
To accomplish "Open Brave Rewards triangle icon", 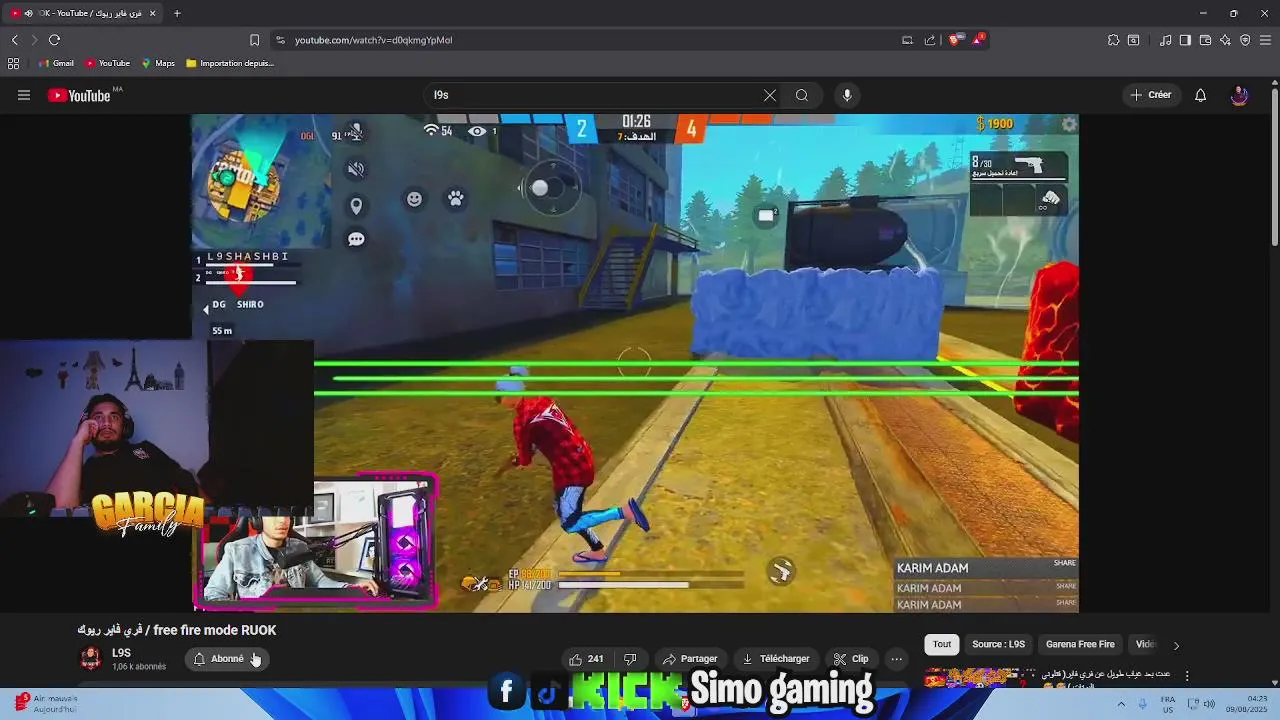I will (978, 40).
